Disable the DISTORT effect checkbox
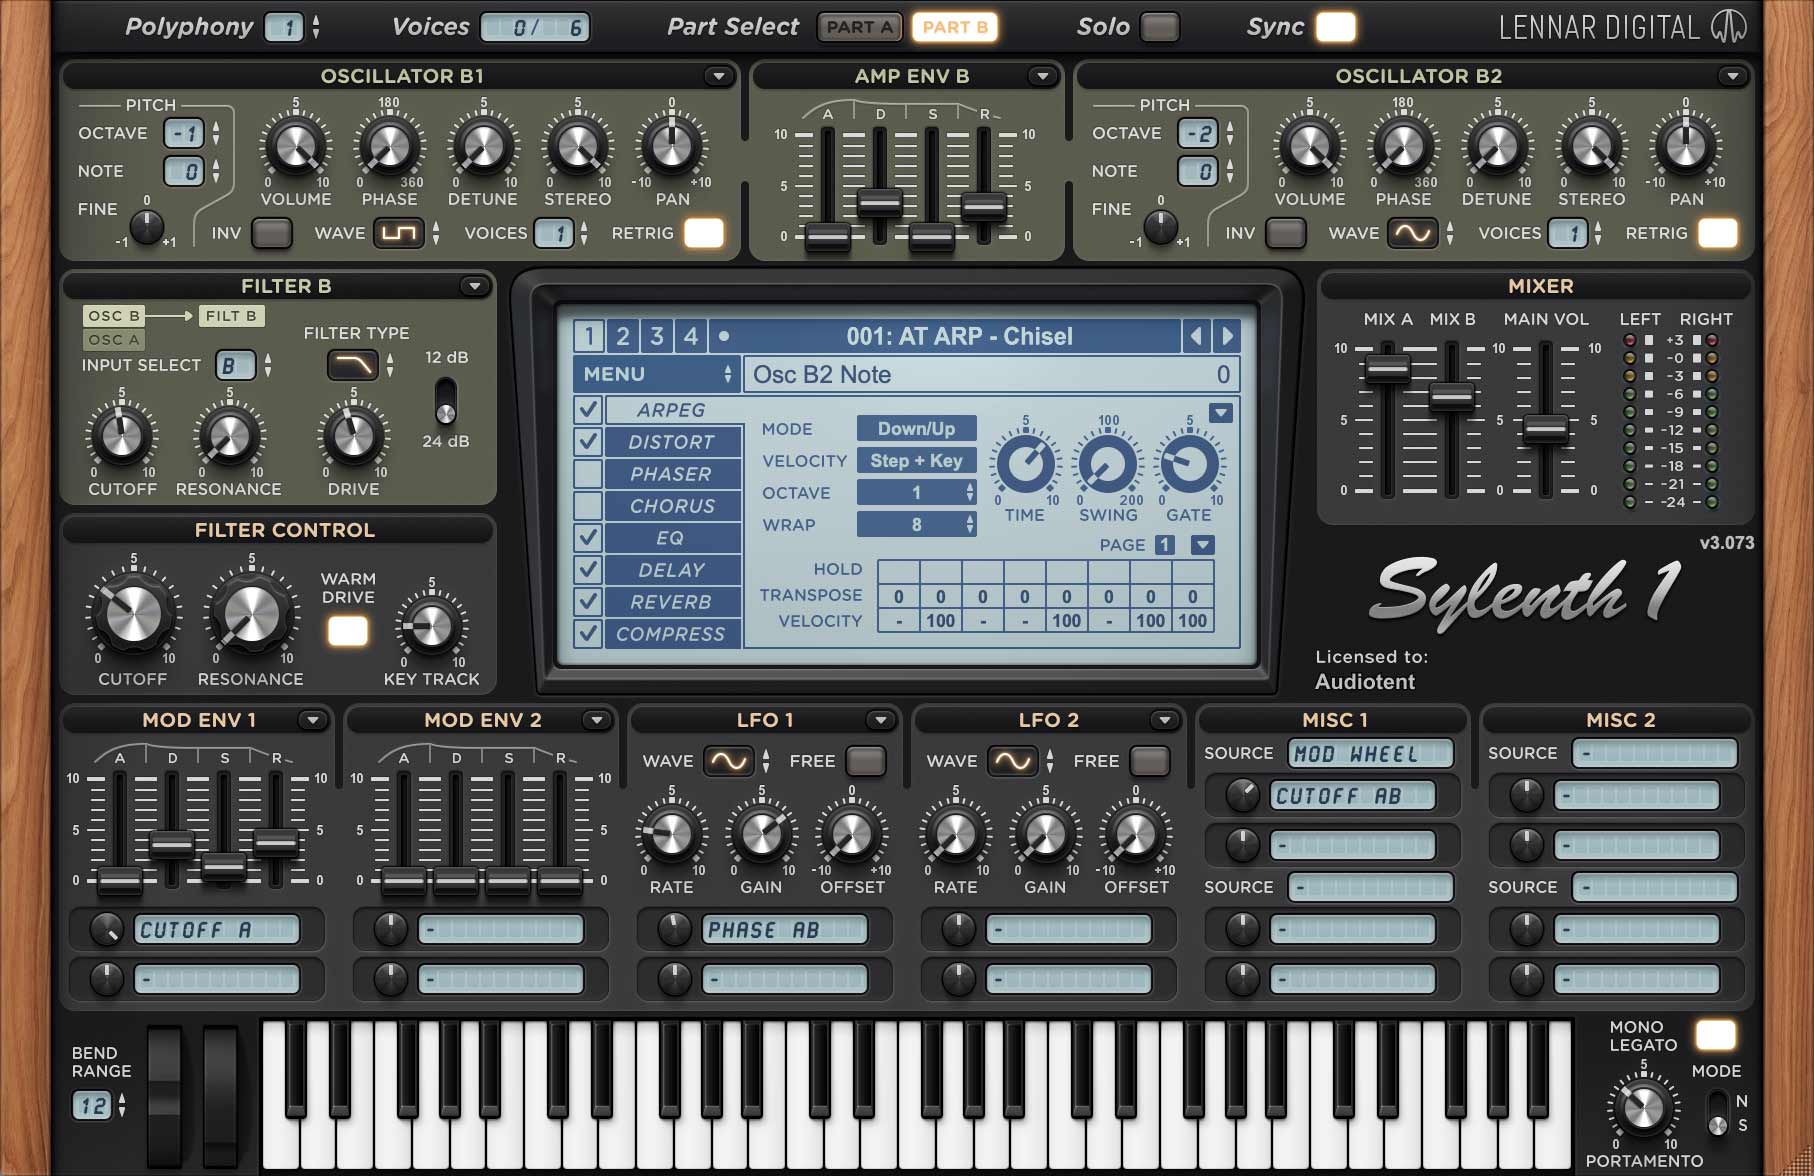 (588, 442)
